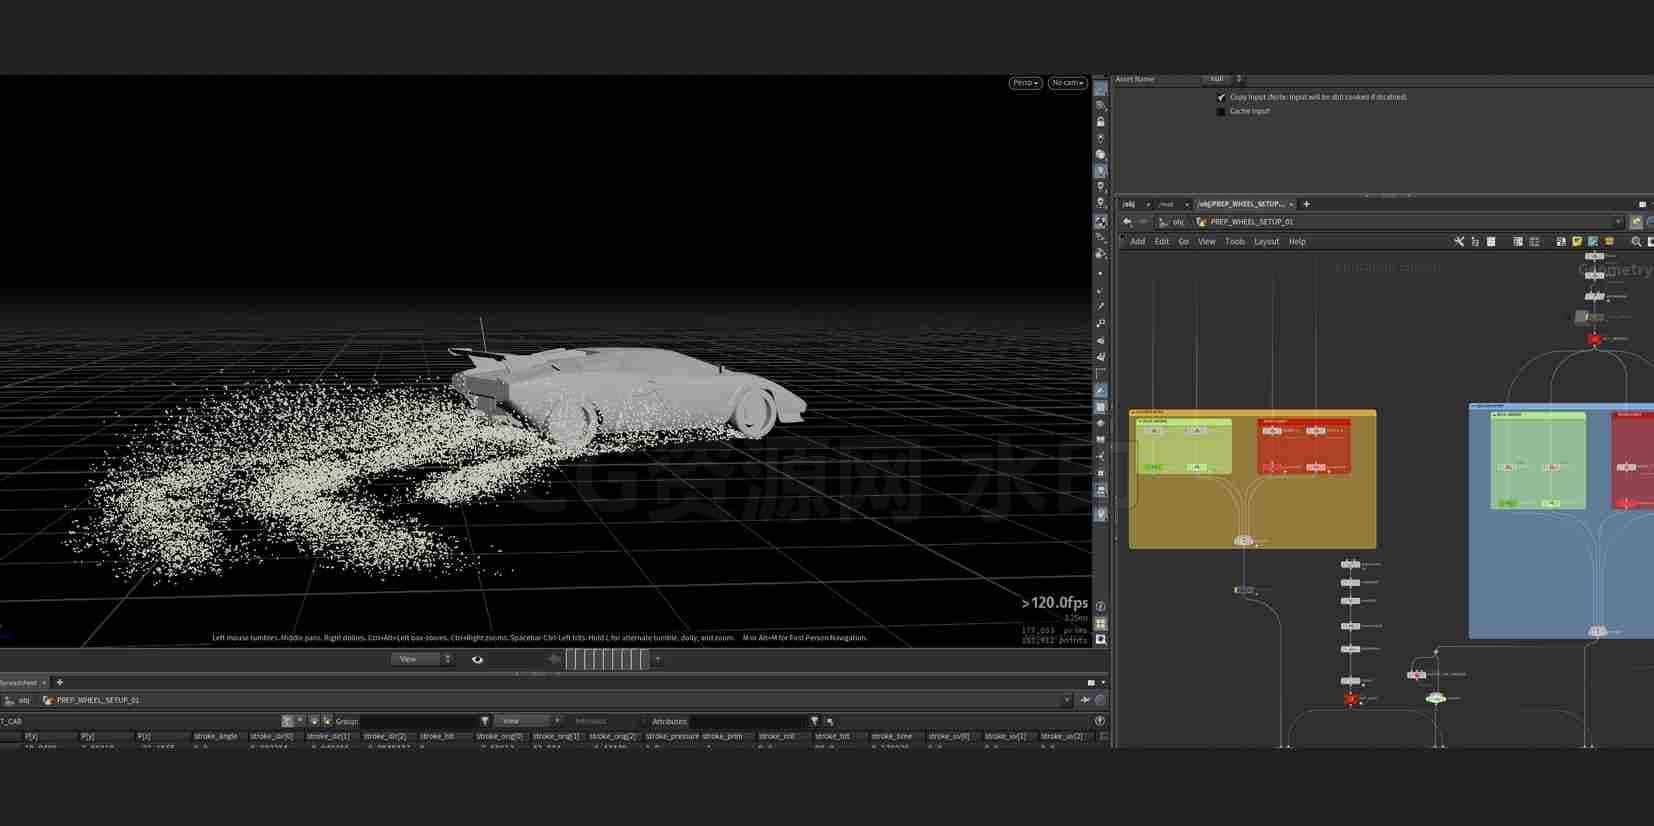Click the lock icon in viewport toolbar
The height and width of the screenshot is (826, 1654).
coord(1100,122)
